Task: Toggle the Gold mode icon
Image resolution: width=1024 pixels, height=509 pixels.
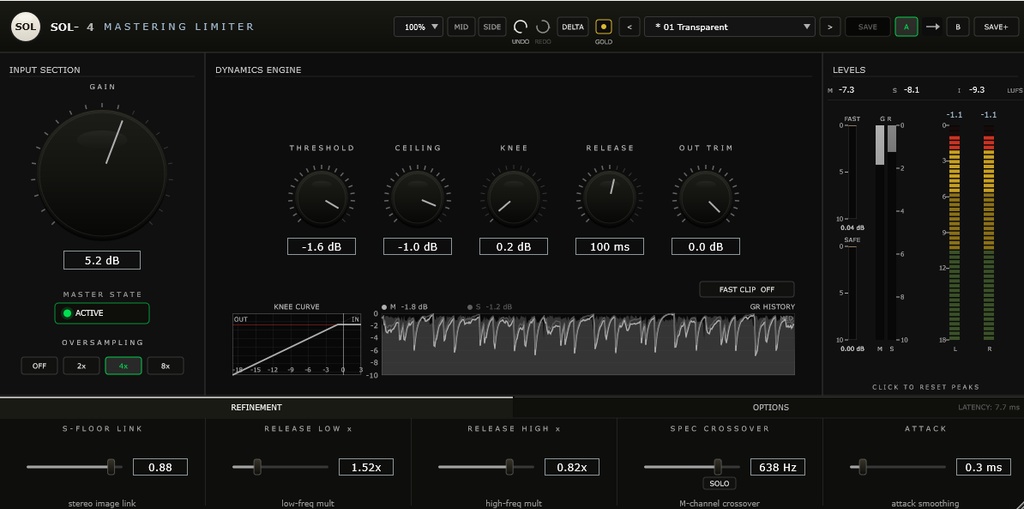Action: click(603, 27)
